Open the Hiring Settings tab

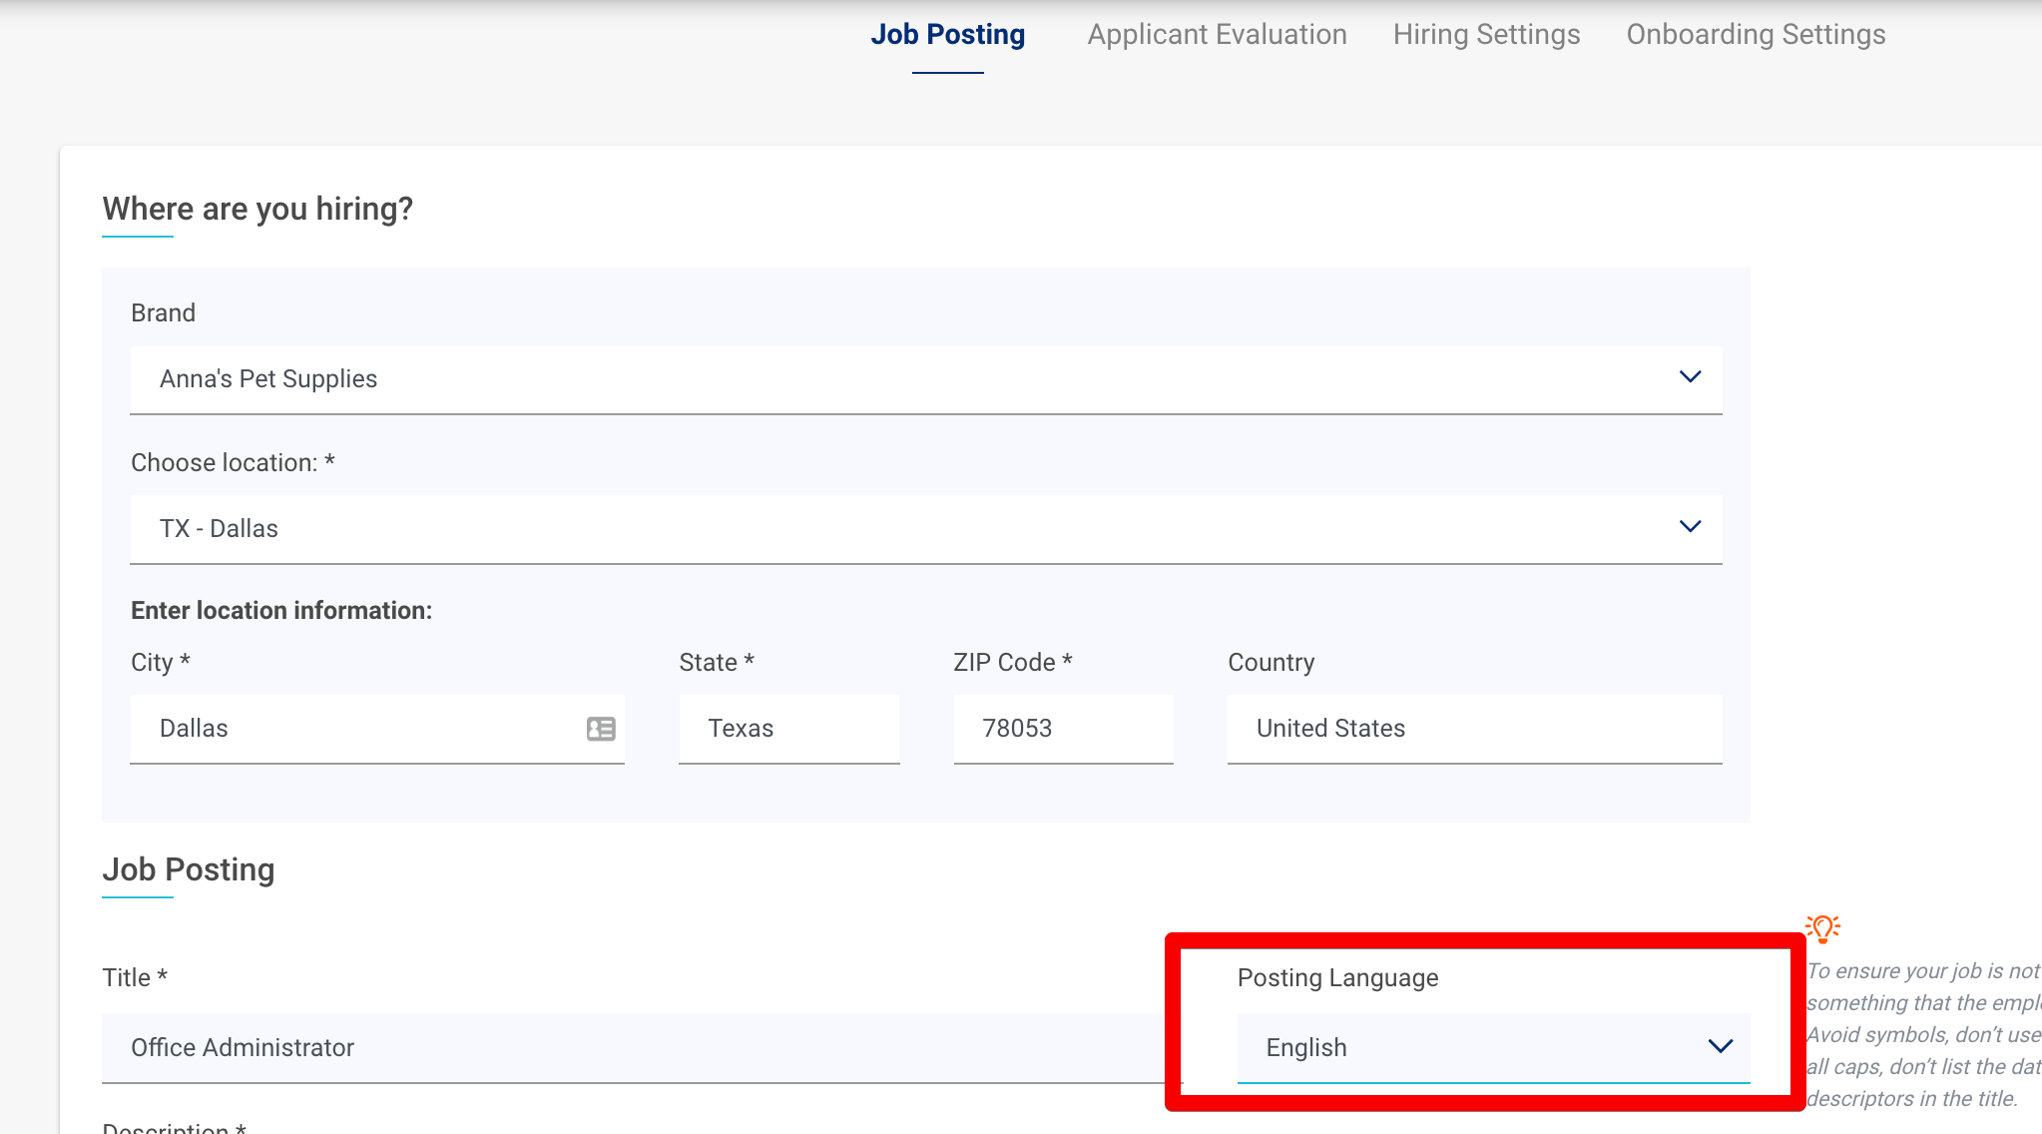[1486, 35]
